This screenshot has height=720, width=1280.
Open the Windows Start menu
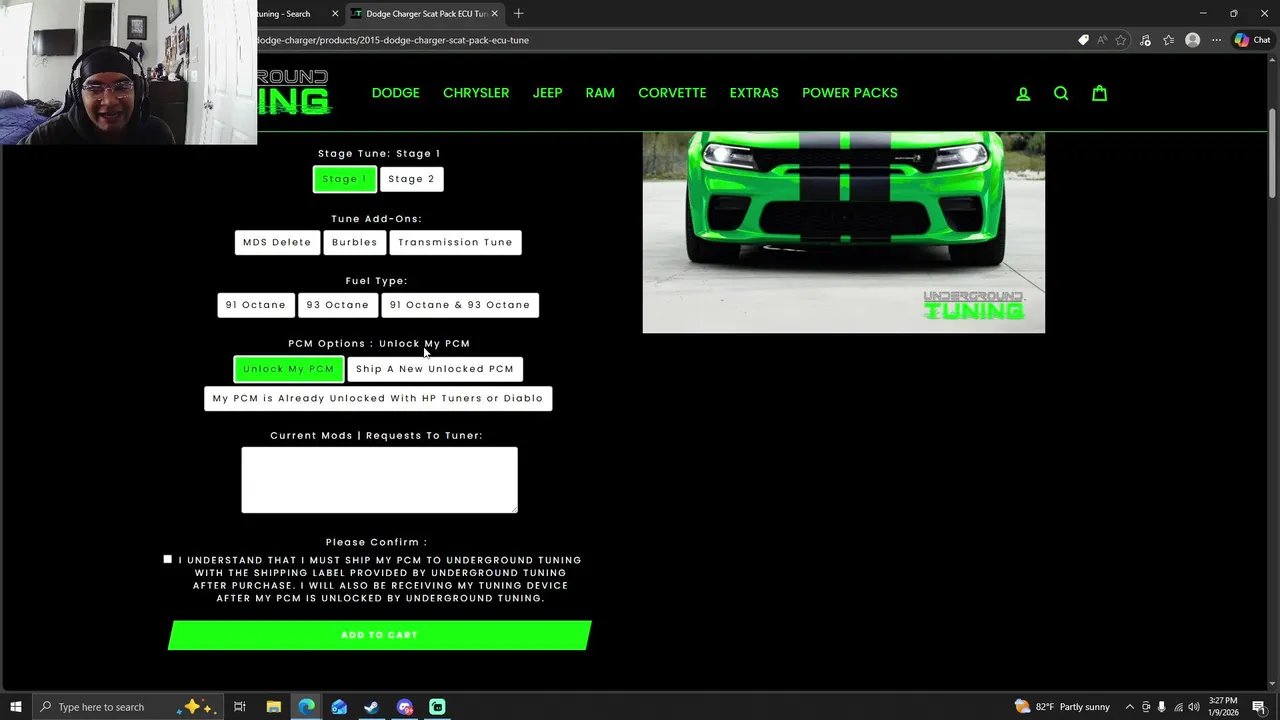(x=15, y=707)
